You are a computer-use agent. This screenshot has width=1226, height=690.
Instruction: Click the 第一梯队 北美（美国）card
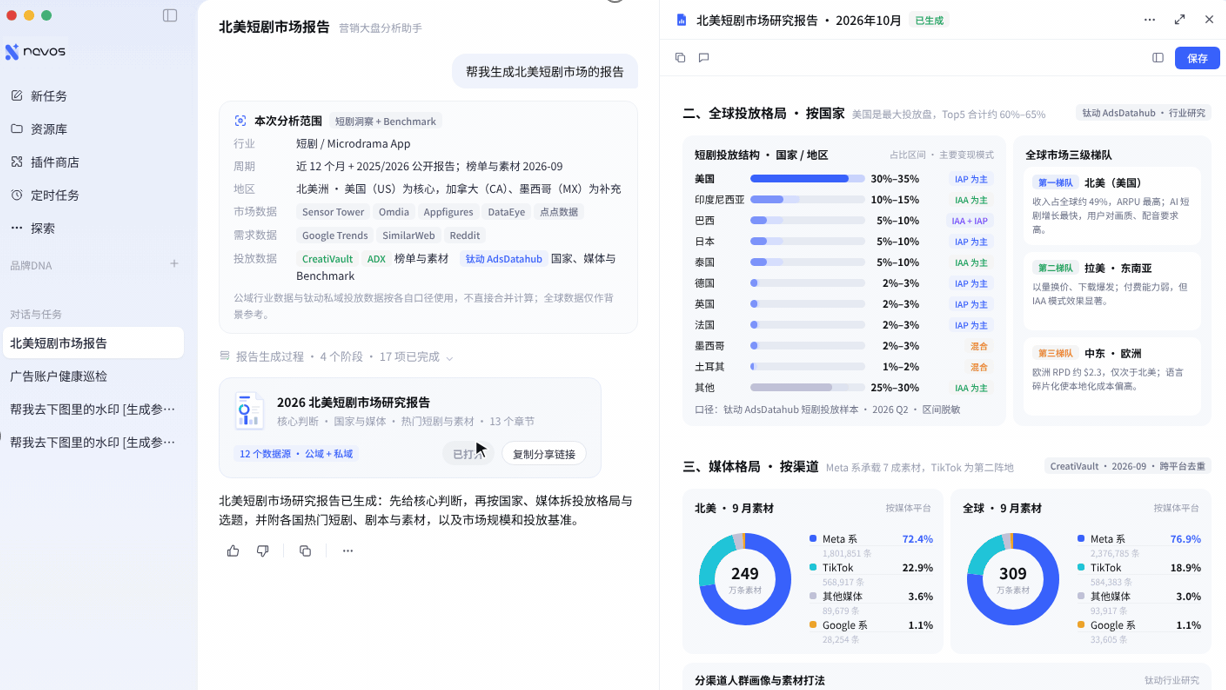[1112, 206]
